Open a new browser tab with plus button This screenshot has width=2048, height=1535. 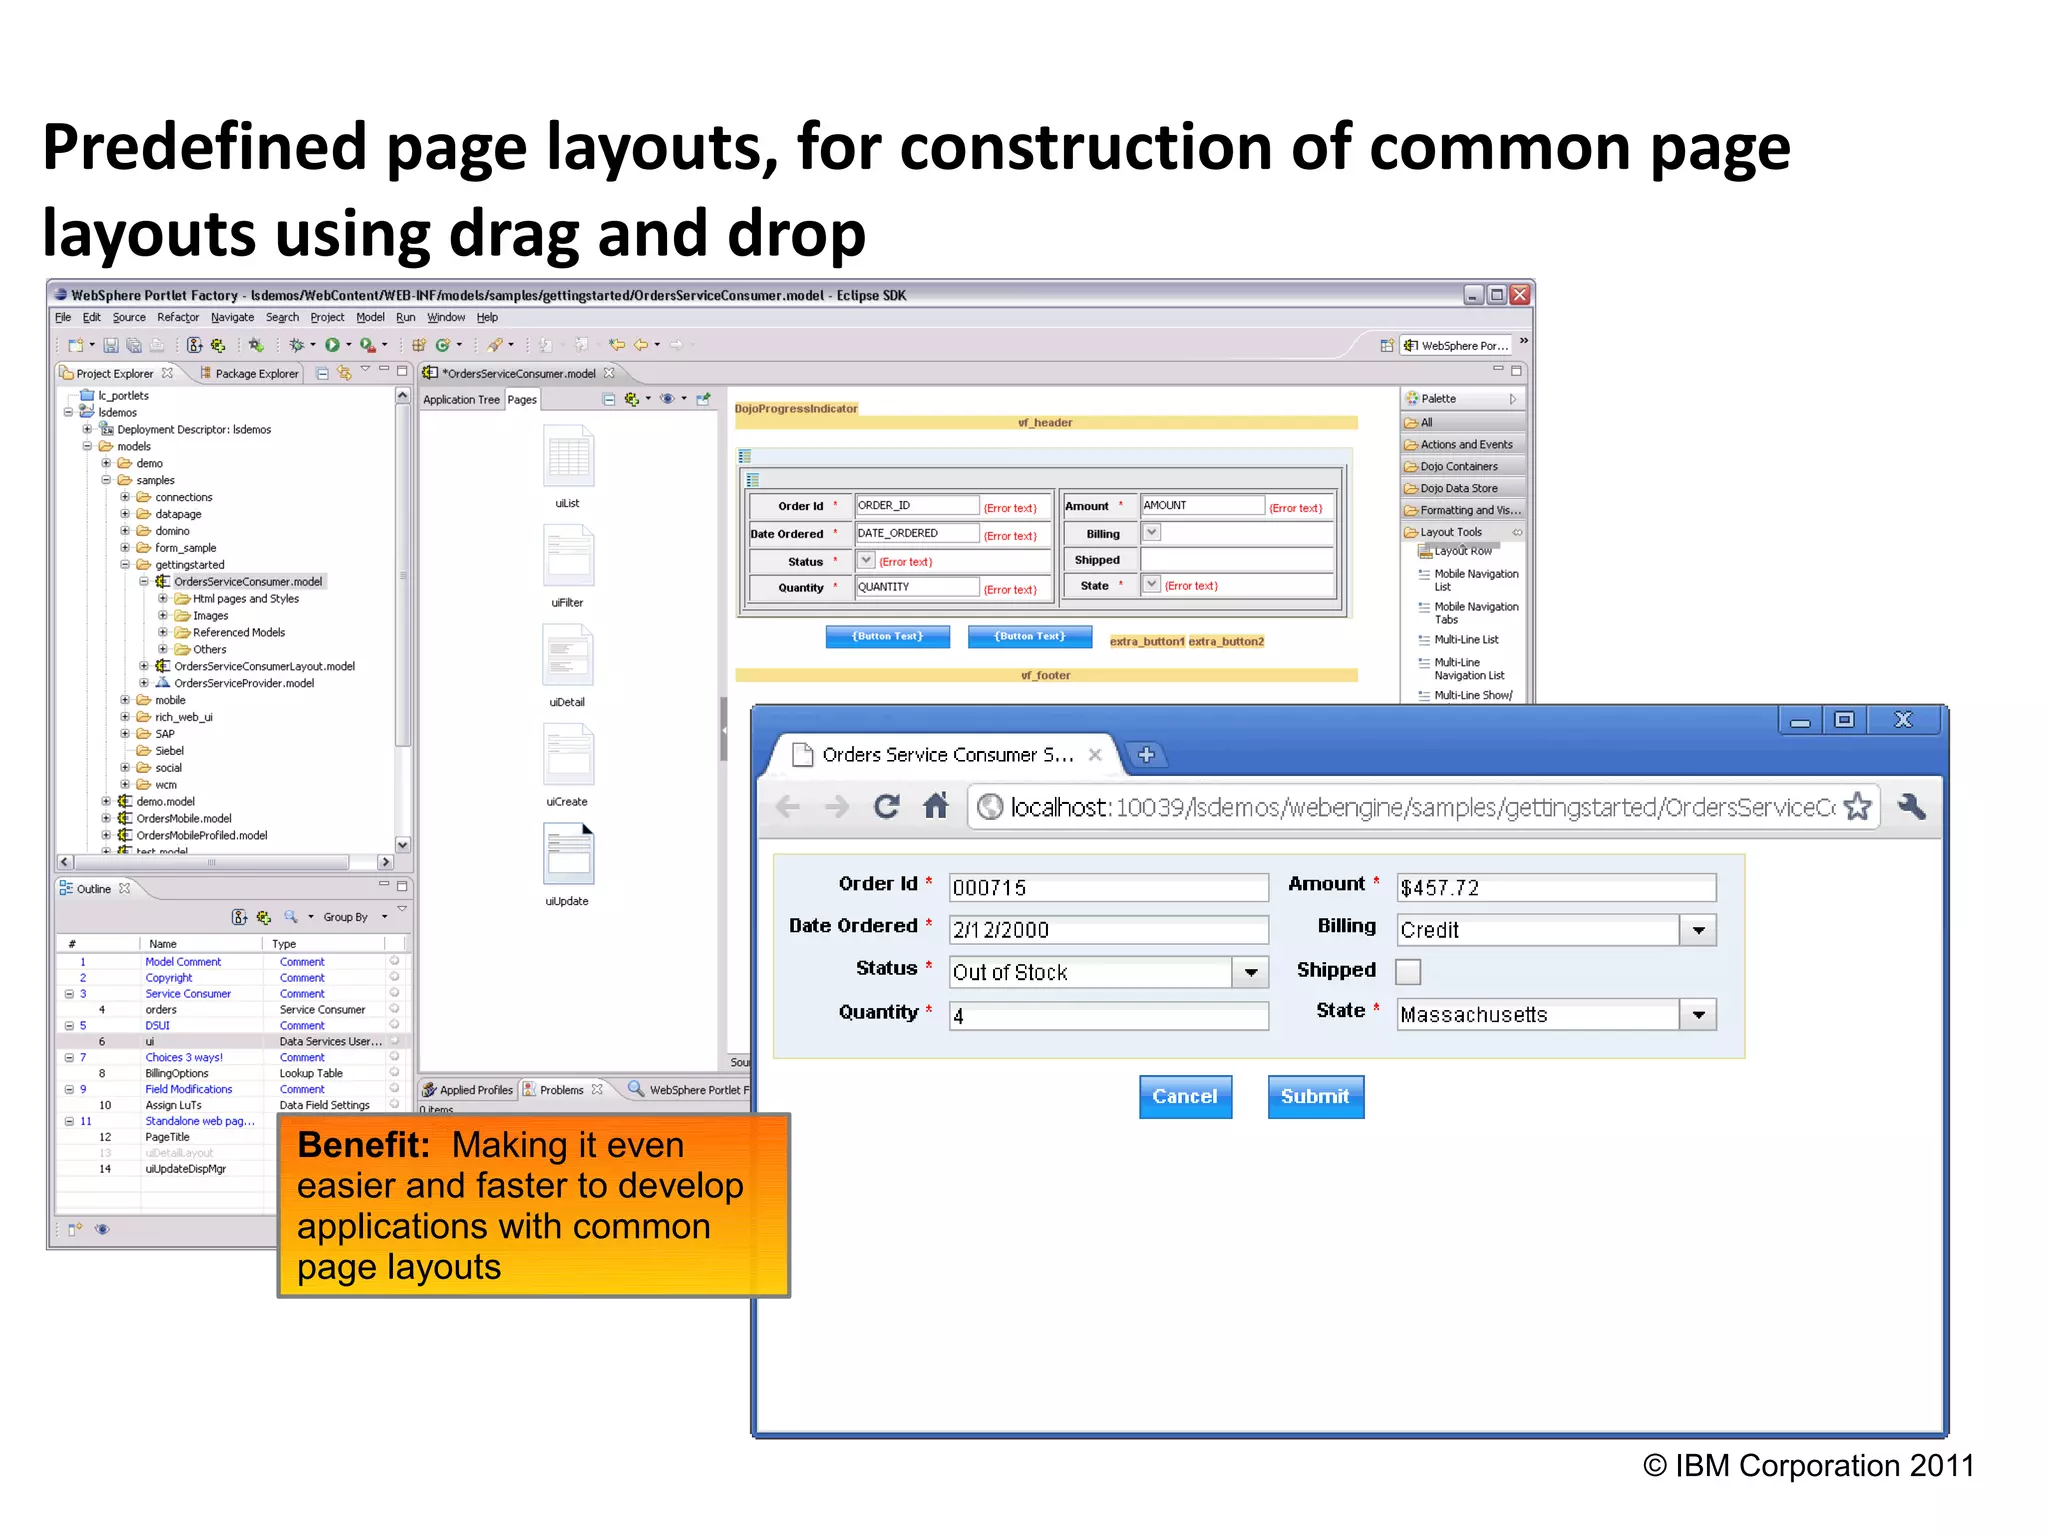pos(1146,755)
